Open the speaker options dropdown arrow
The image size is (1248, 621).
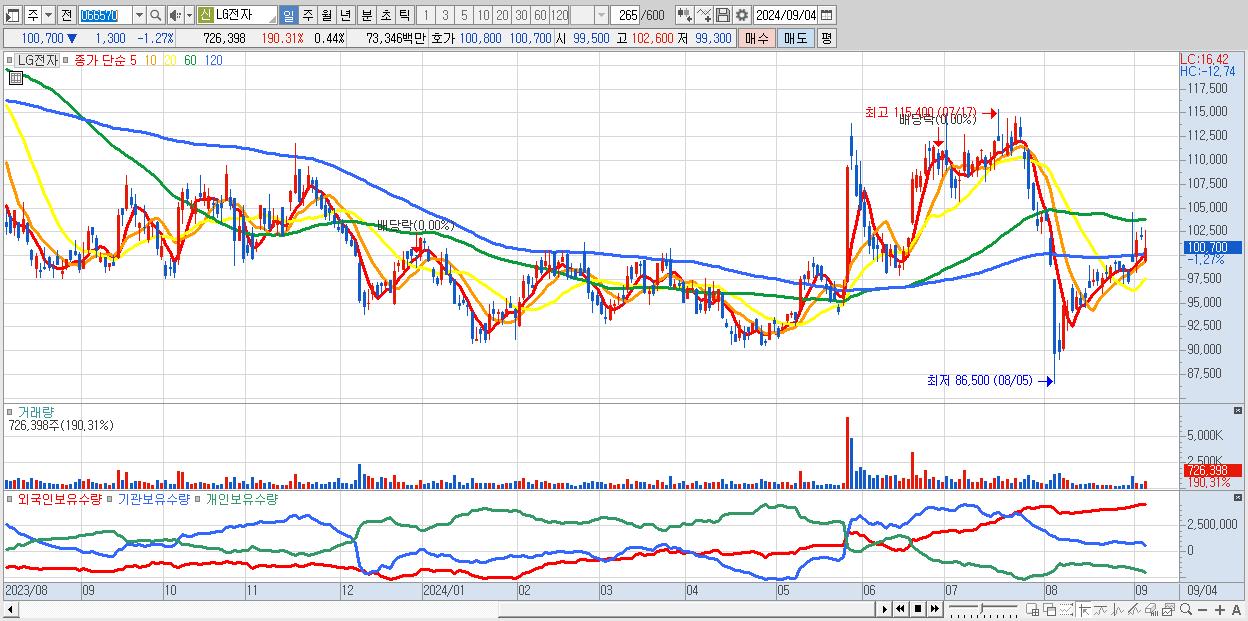(x=189, y=15)
